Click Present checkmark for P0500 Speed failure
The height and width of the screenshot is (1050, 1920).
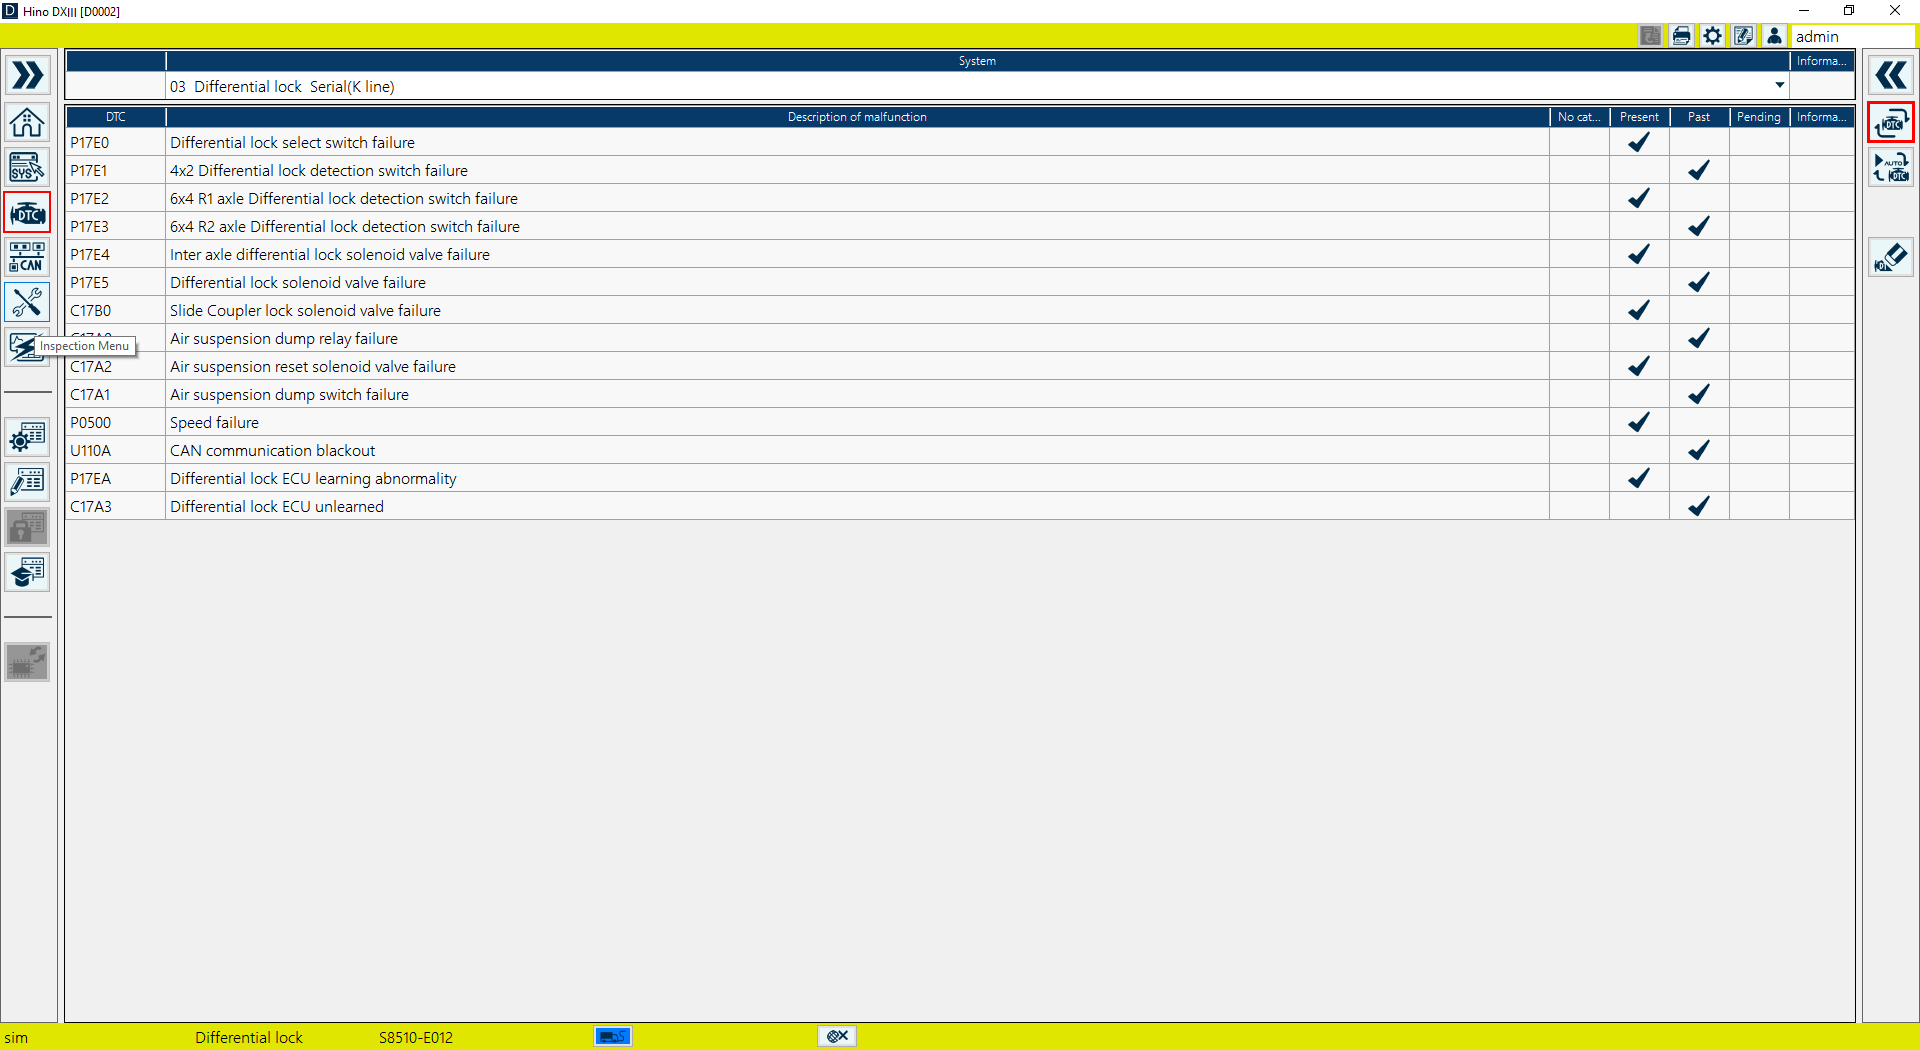1638,423
